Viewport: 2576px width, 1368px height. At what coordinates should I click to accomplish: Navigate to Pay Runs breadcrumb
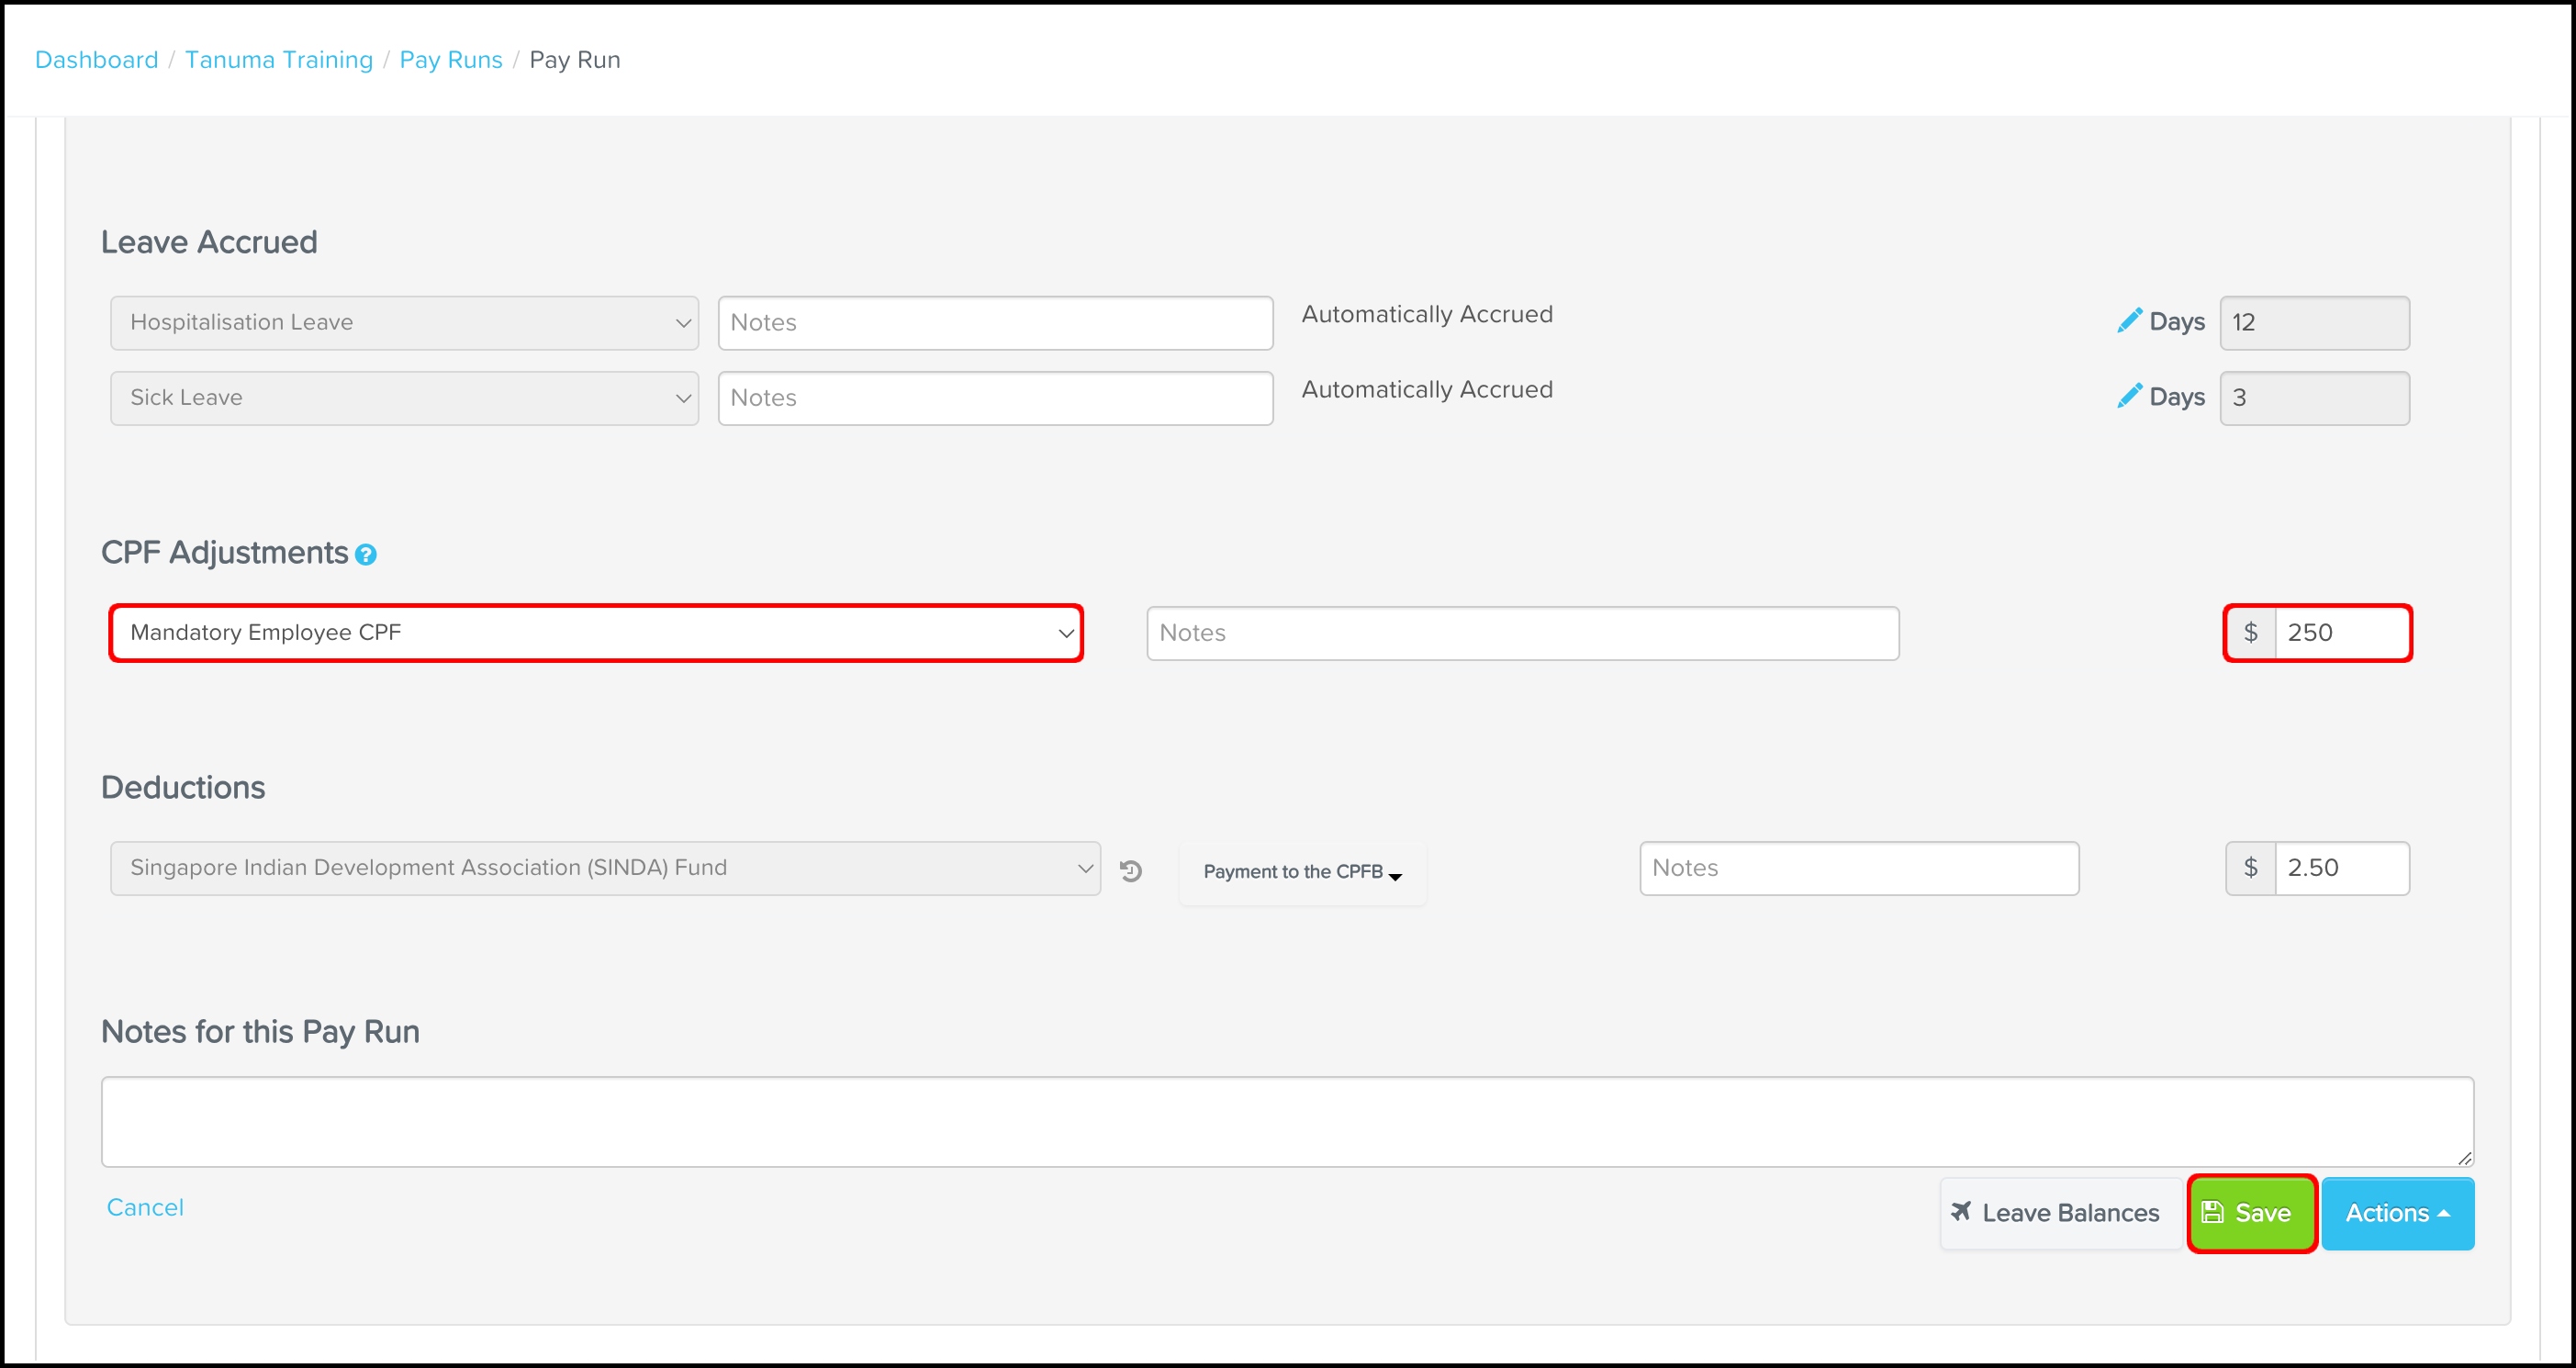pyautogui.click(x=450, y=60)
